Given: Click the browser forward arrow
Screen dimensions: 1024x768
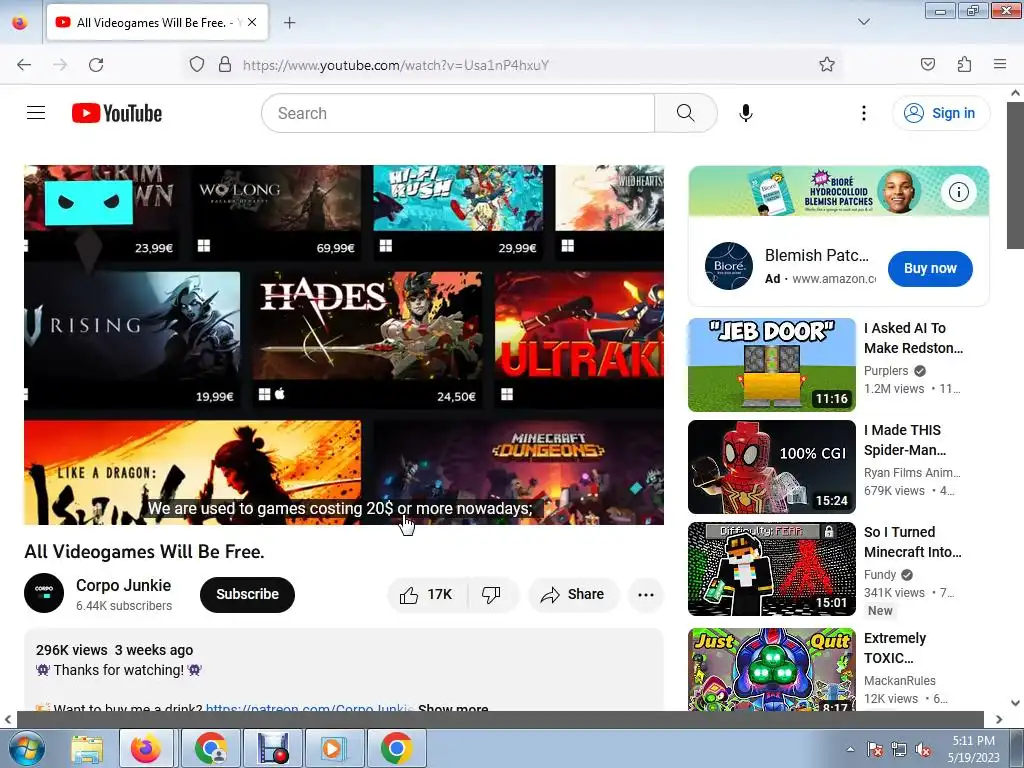Looking at the screenshot, I should (x=60, y=65).
